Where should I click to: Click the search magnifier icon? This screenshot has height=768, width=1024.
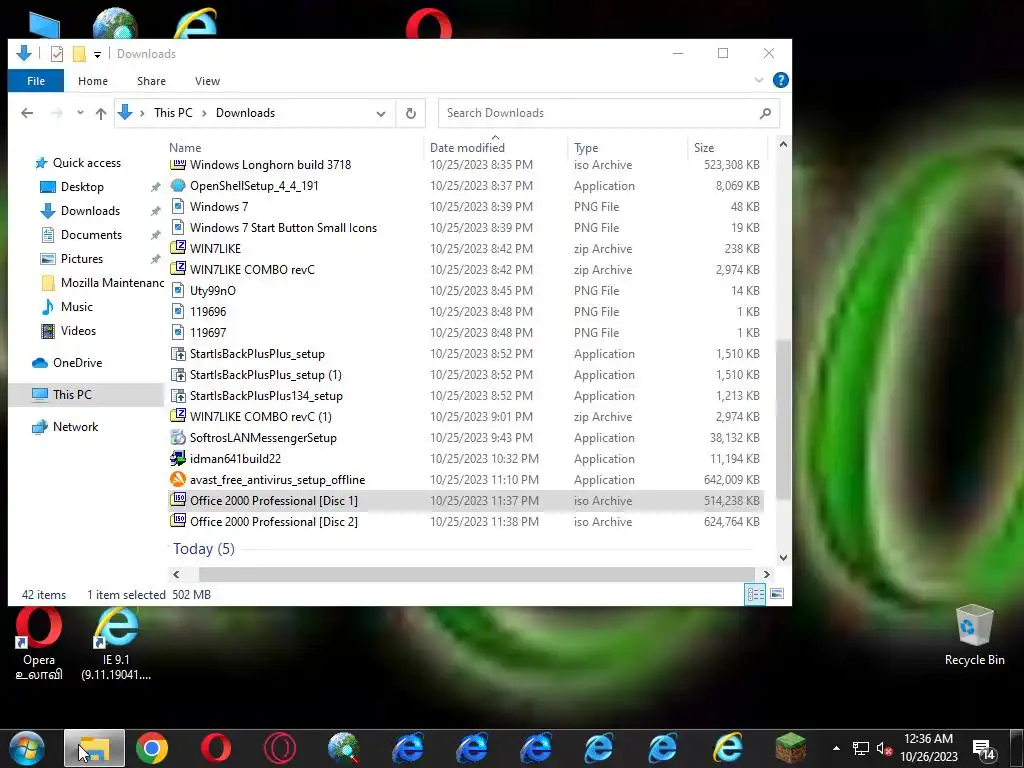tap(765, 113)
